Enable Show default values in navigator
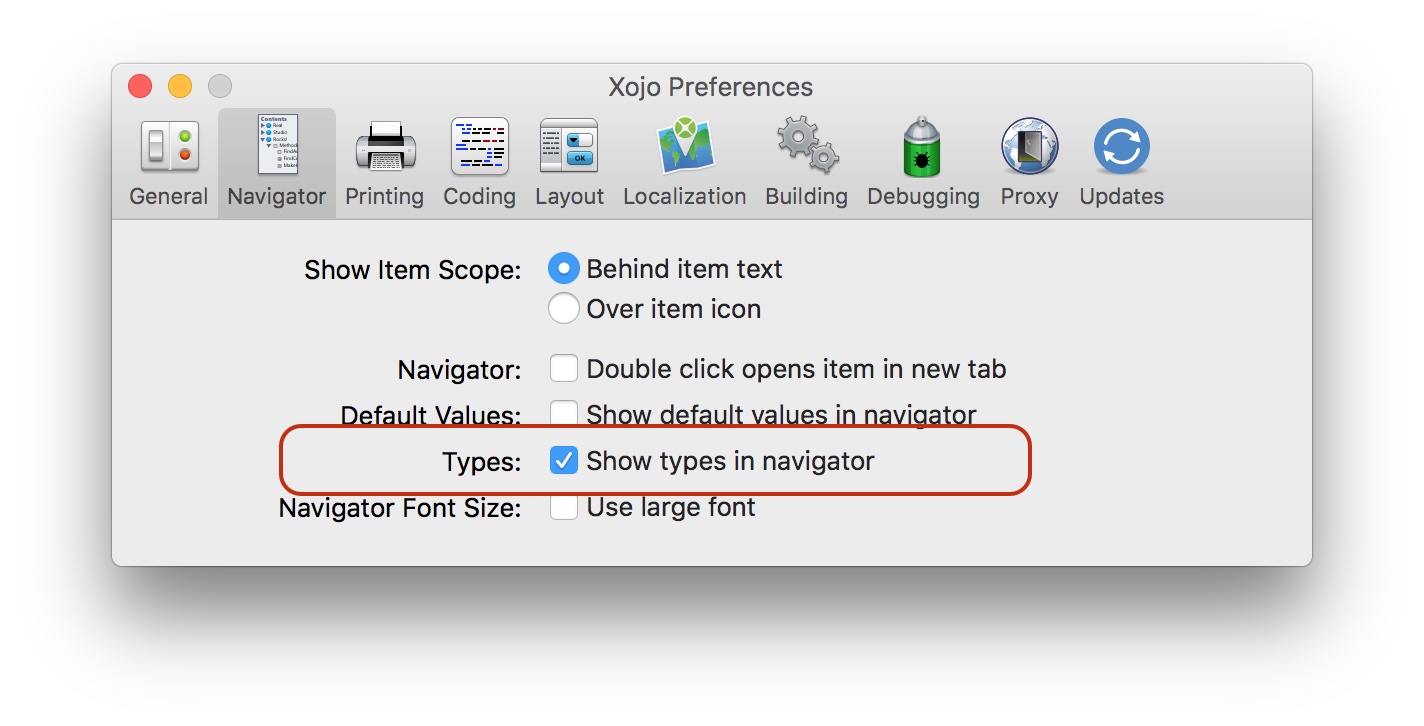 click(564, 412)
